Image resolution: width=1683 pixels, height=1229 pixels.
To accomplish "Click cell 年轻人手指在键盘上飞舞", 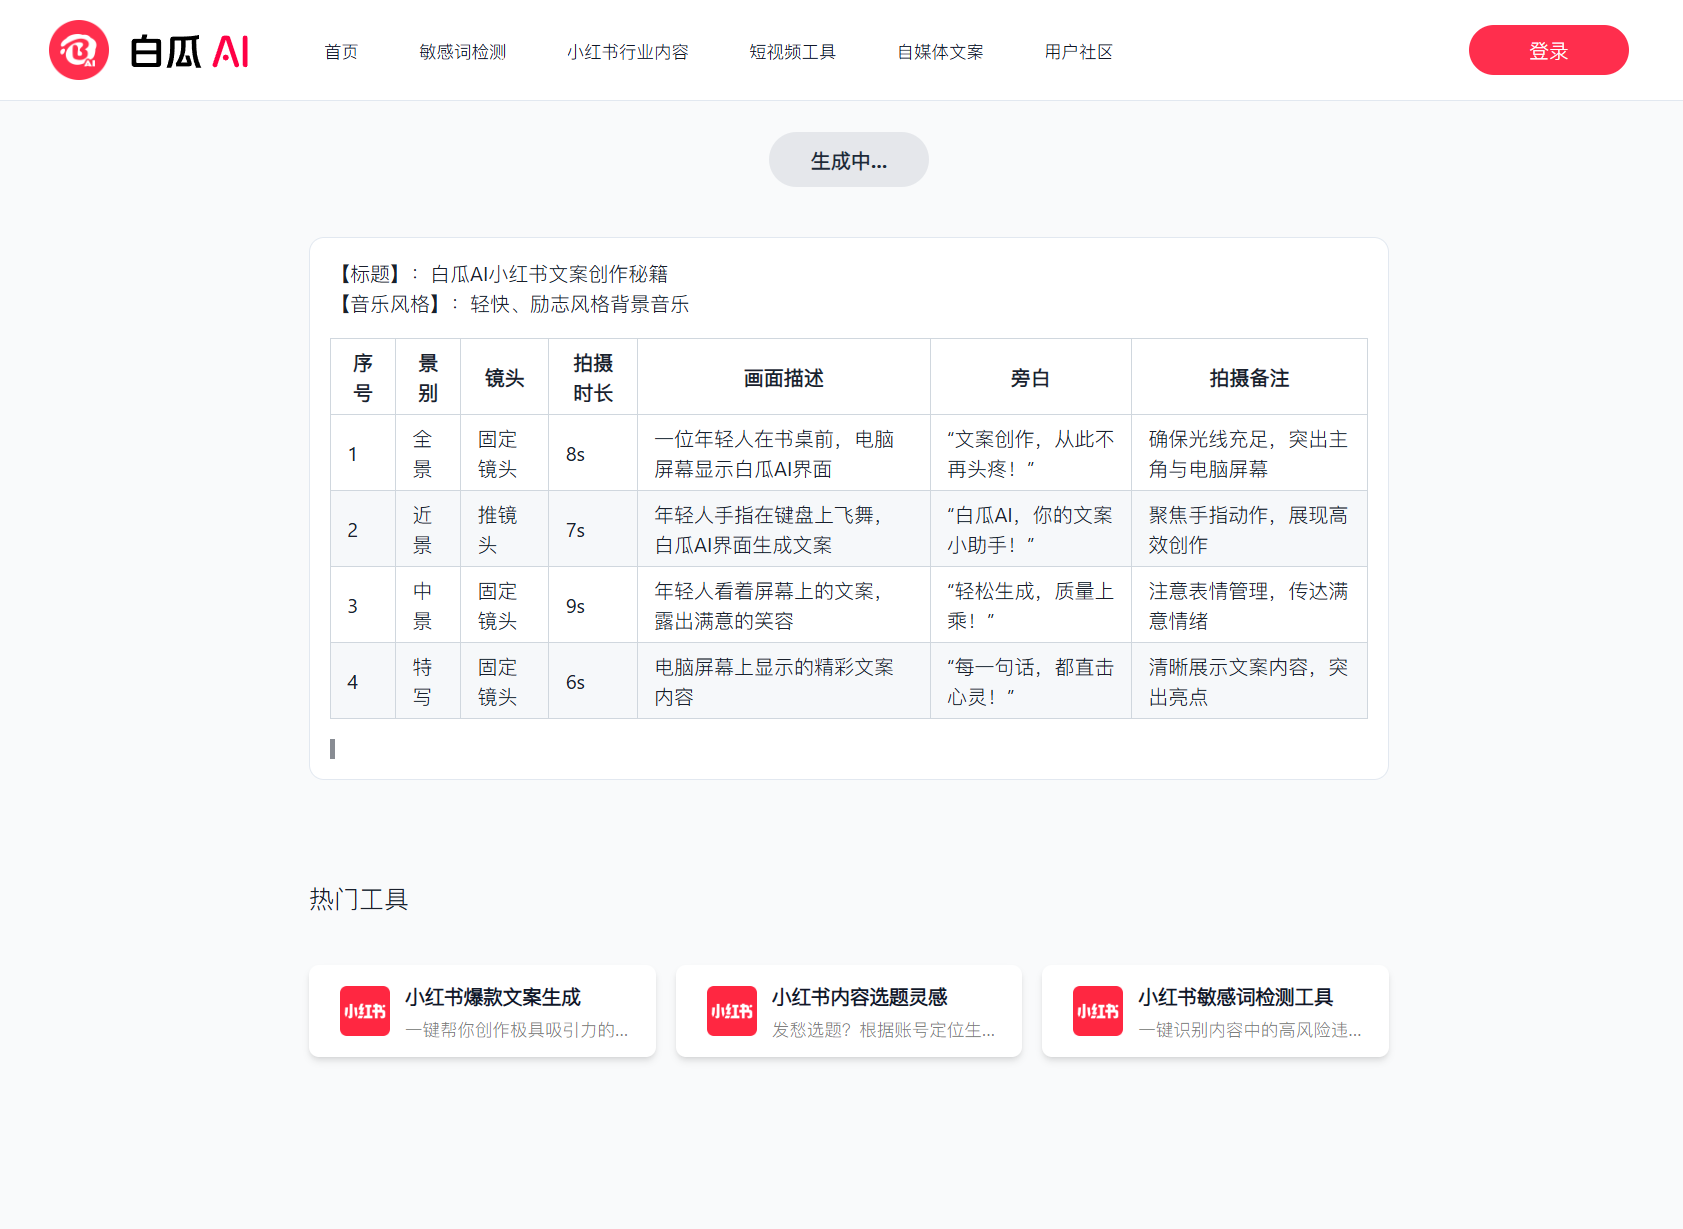I will coord(784,530).
